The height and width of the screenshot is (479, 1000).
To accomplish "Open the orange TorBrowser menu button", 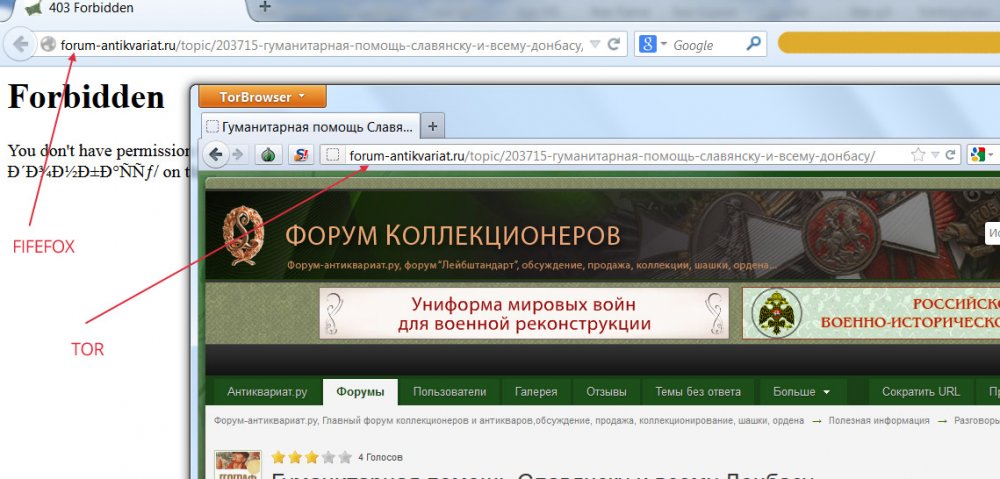I will pyautogui.click(x=262, y=97).
